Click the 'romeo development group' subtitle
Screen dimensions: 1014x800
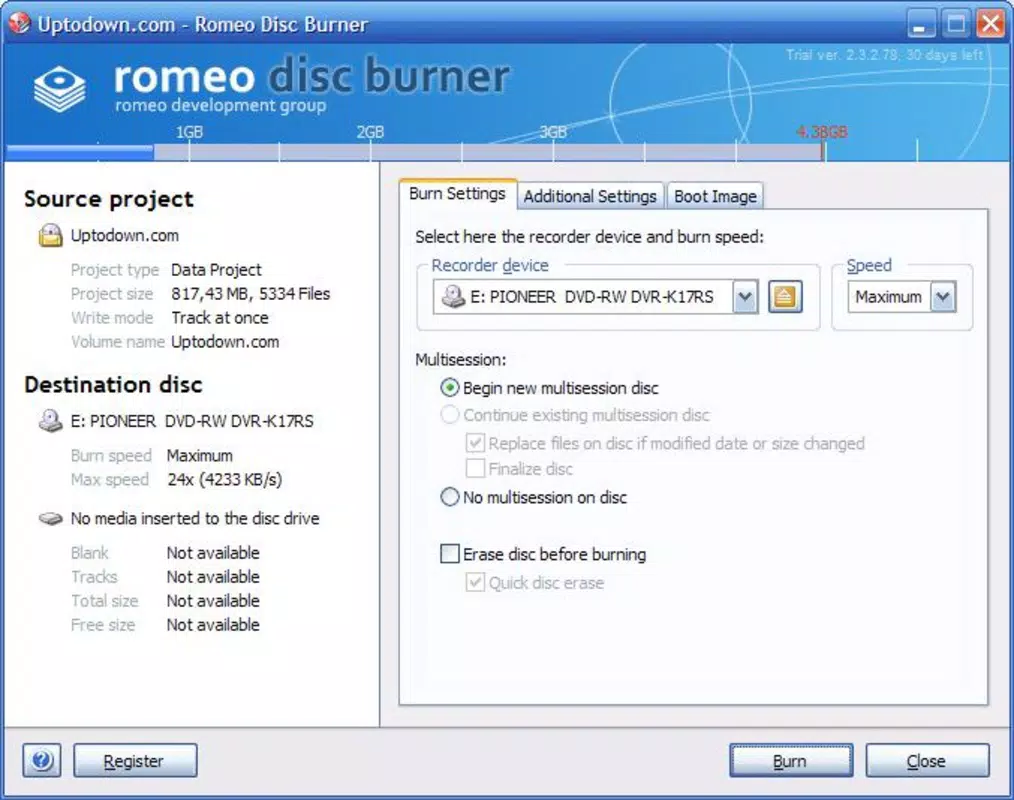click(221, 105)
